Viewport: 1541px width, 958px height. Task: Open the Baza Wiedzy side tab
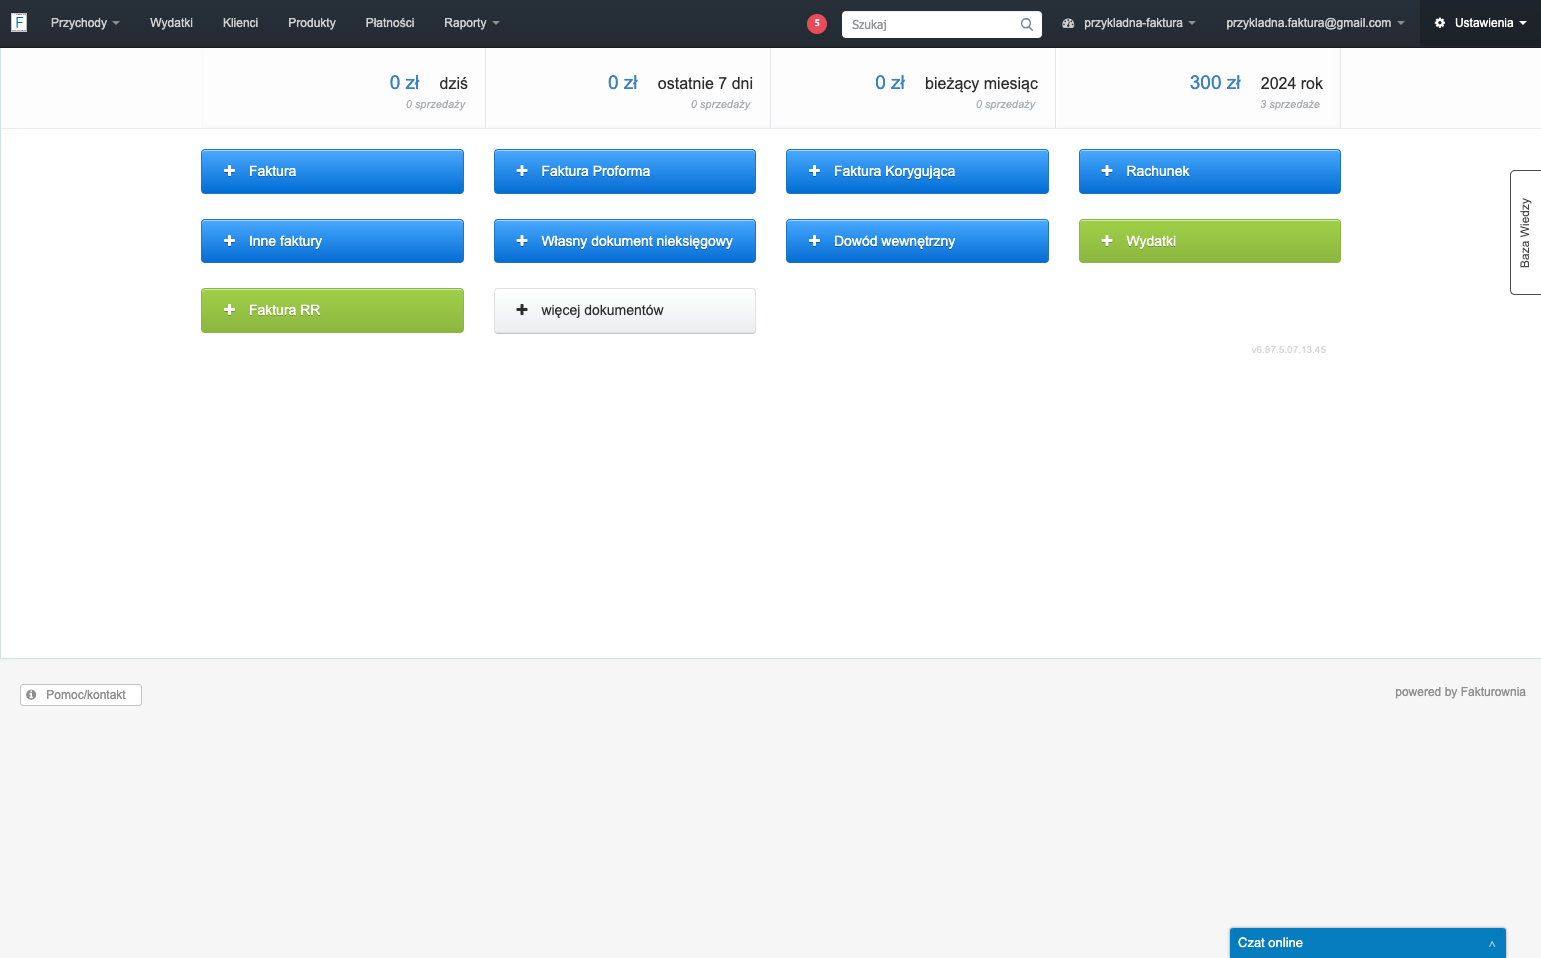[1525, 232]
